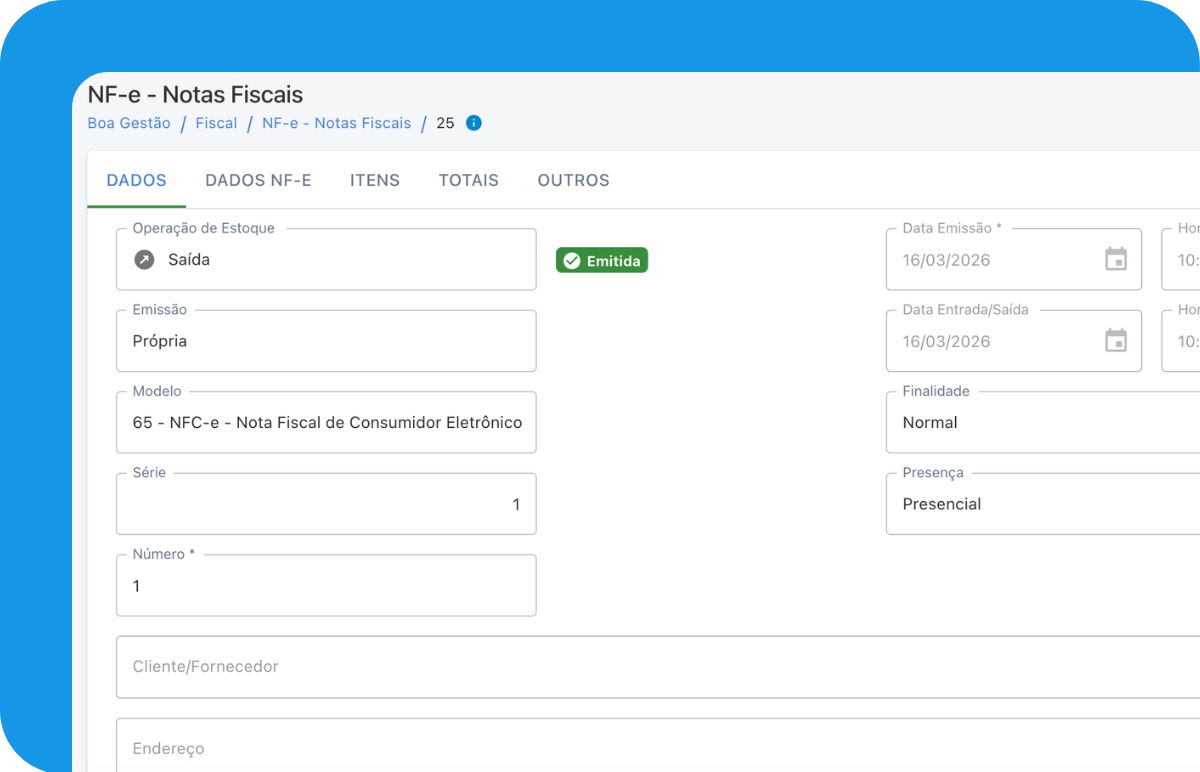Open the ITENS tab

coord(375,180)
